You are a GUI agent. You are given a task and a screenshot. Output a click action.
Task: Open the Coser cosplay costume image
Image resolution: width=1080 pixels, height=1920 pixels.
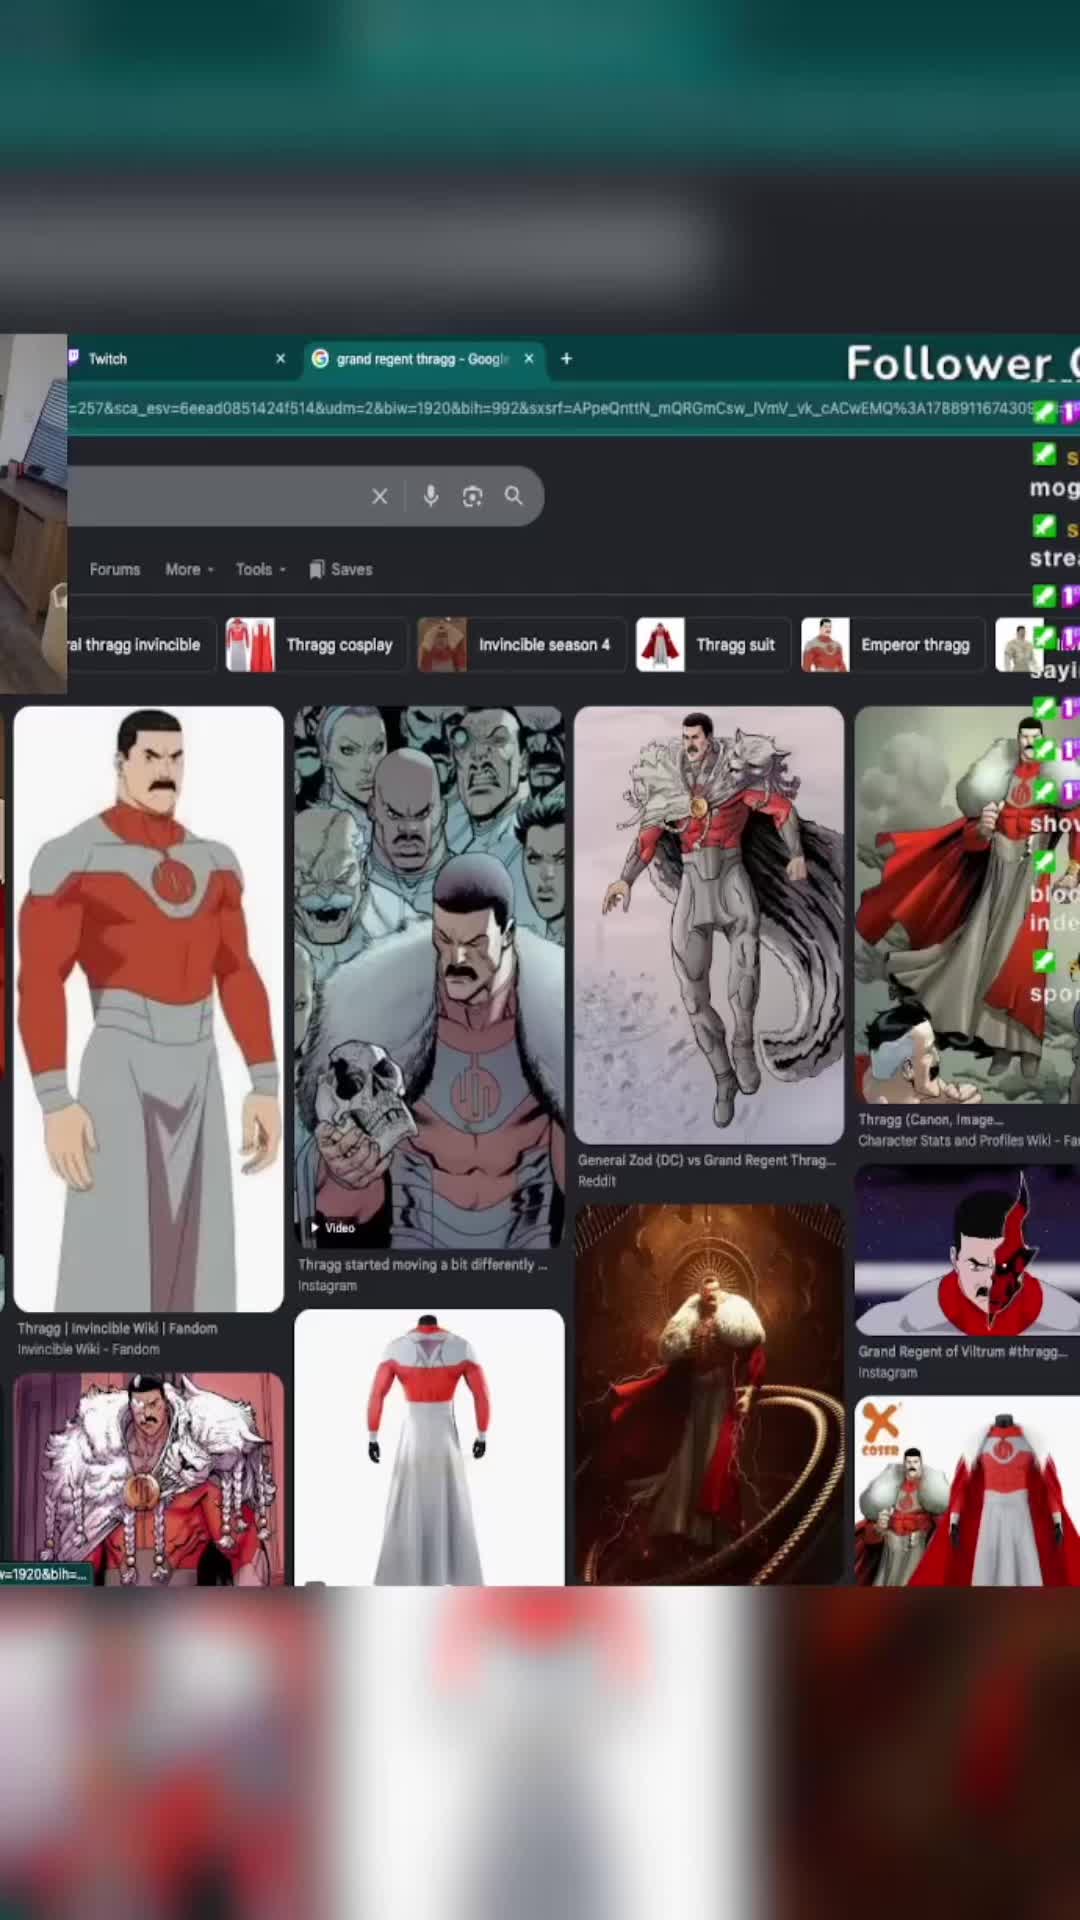pos(967,1491)
